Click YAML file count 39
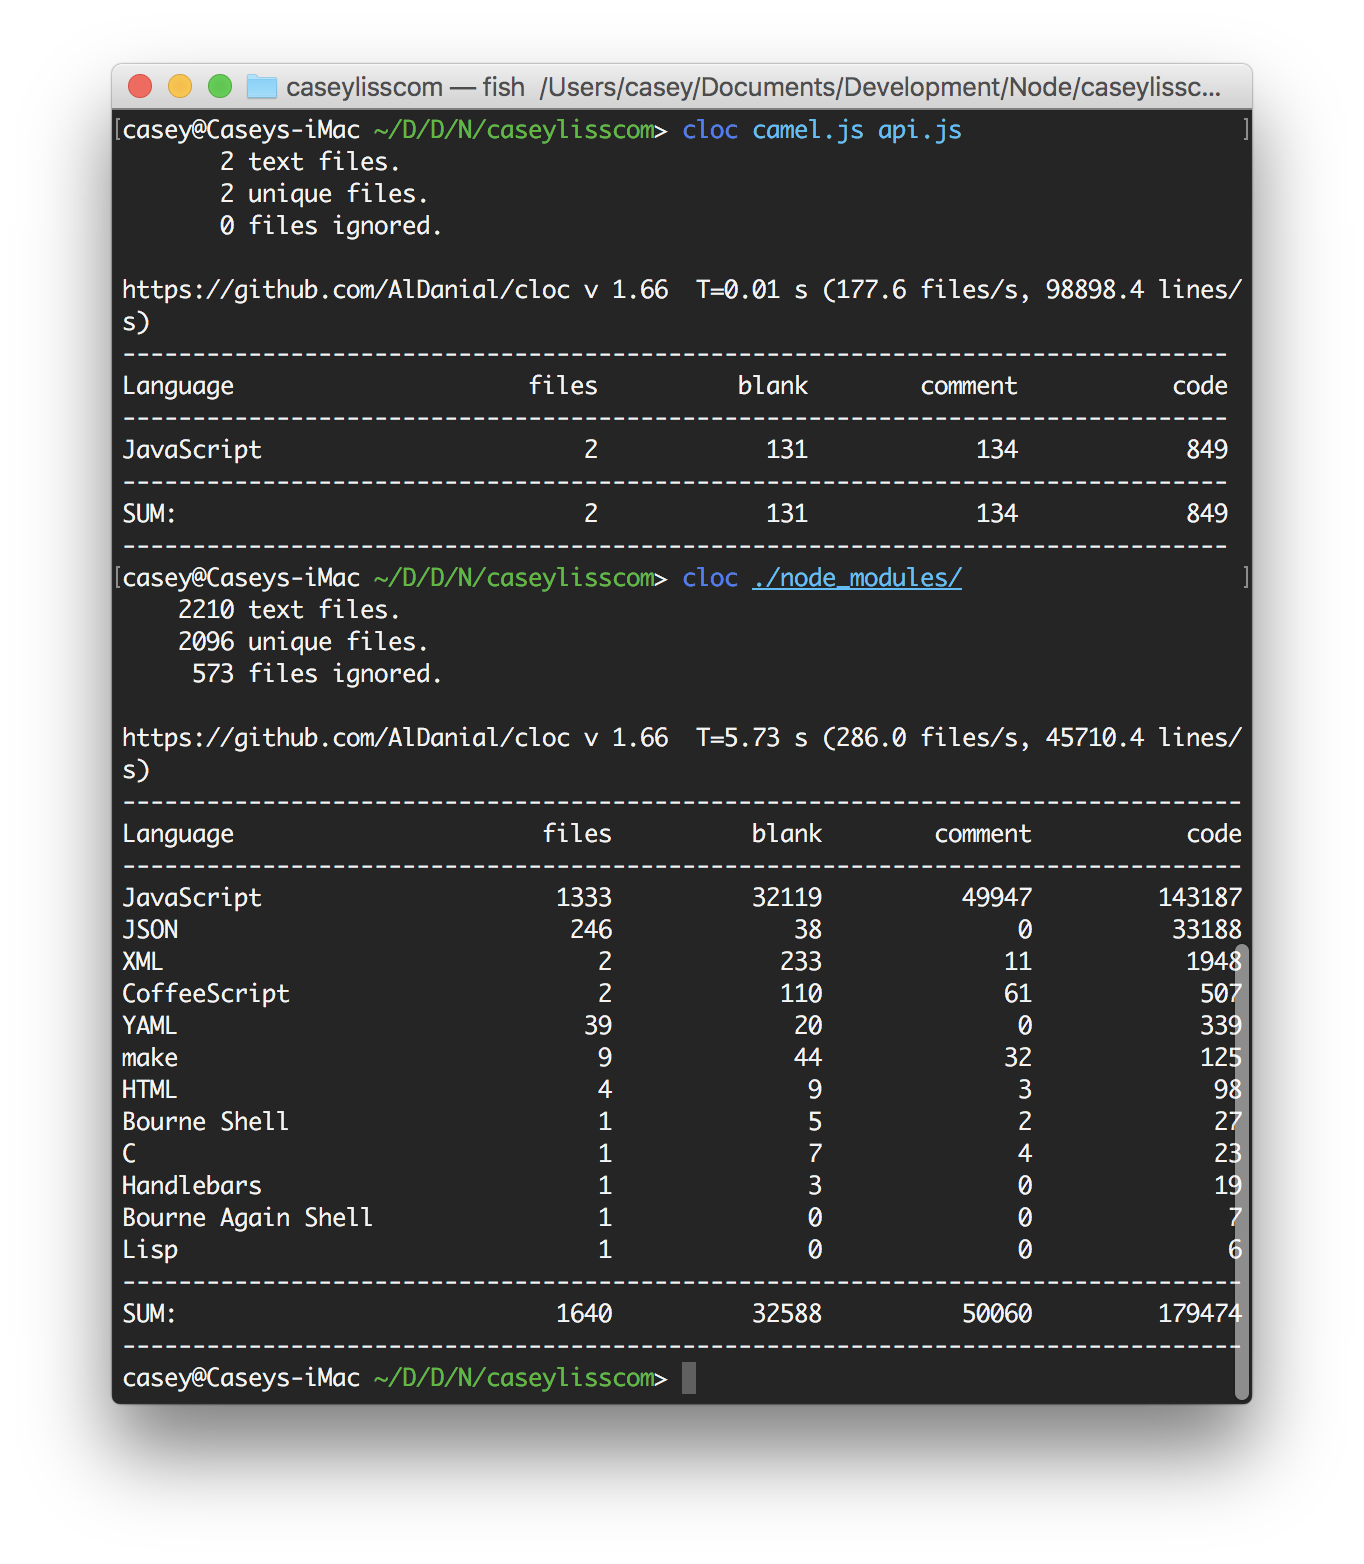1364x1564 pixels. click(598, 1026)
